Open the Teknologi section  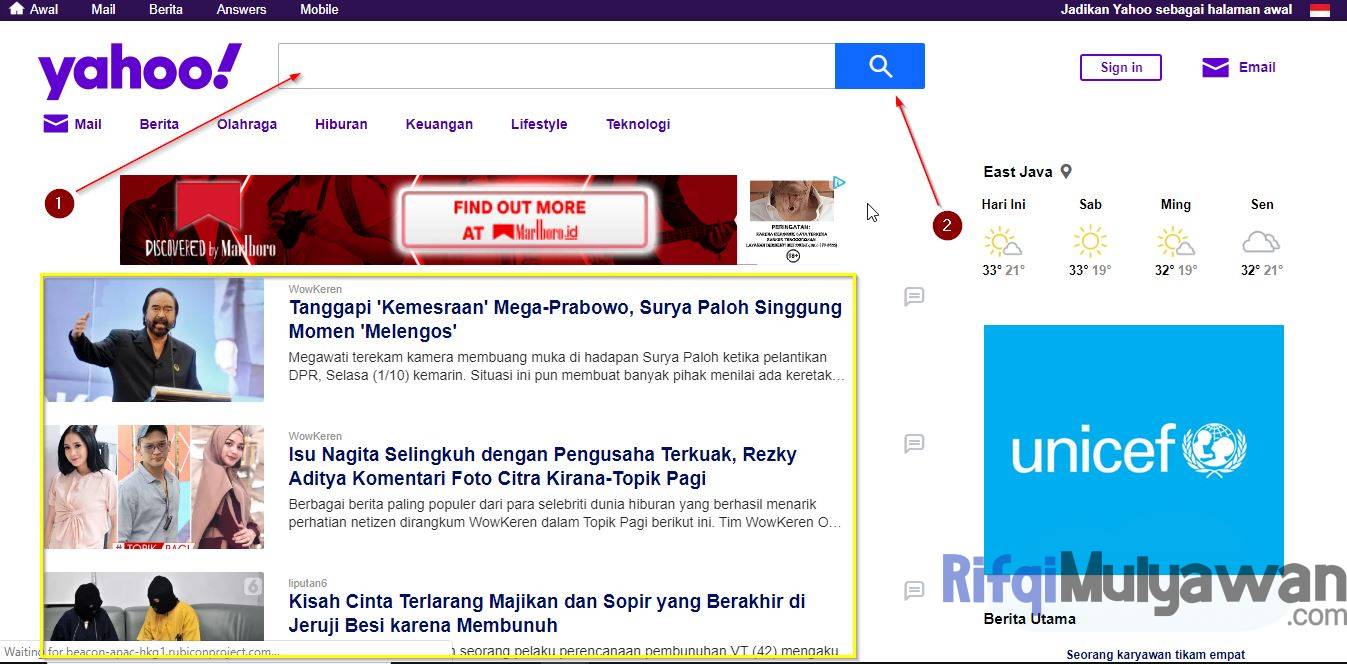(638, 123)
